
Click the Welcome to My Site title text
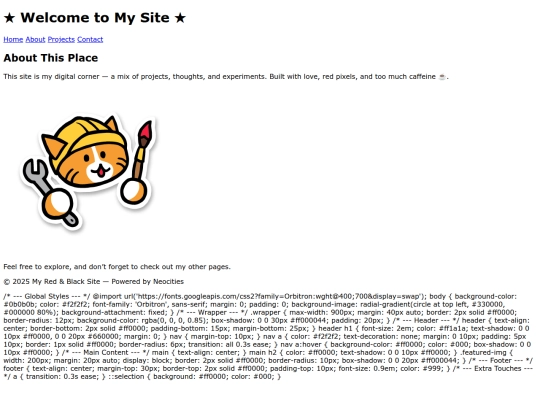[95, 18]
